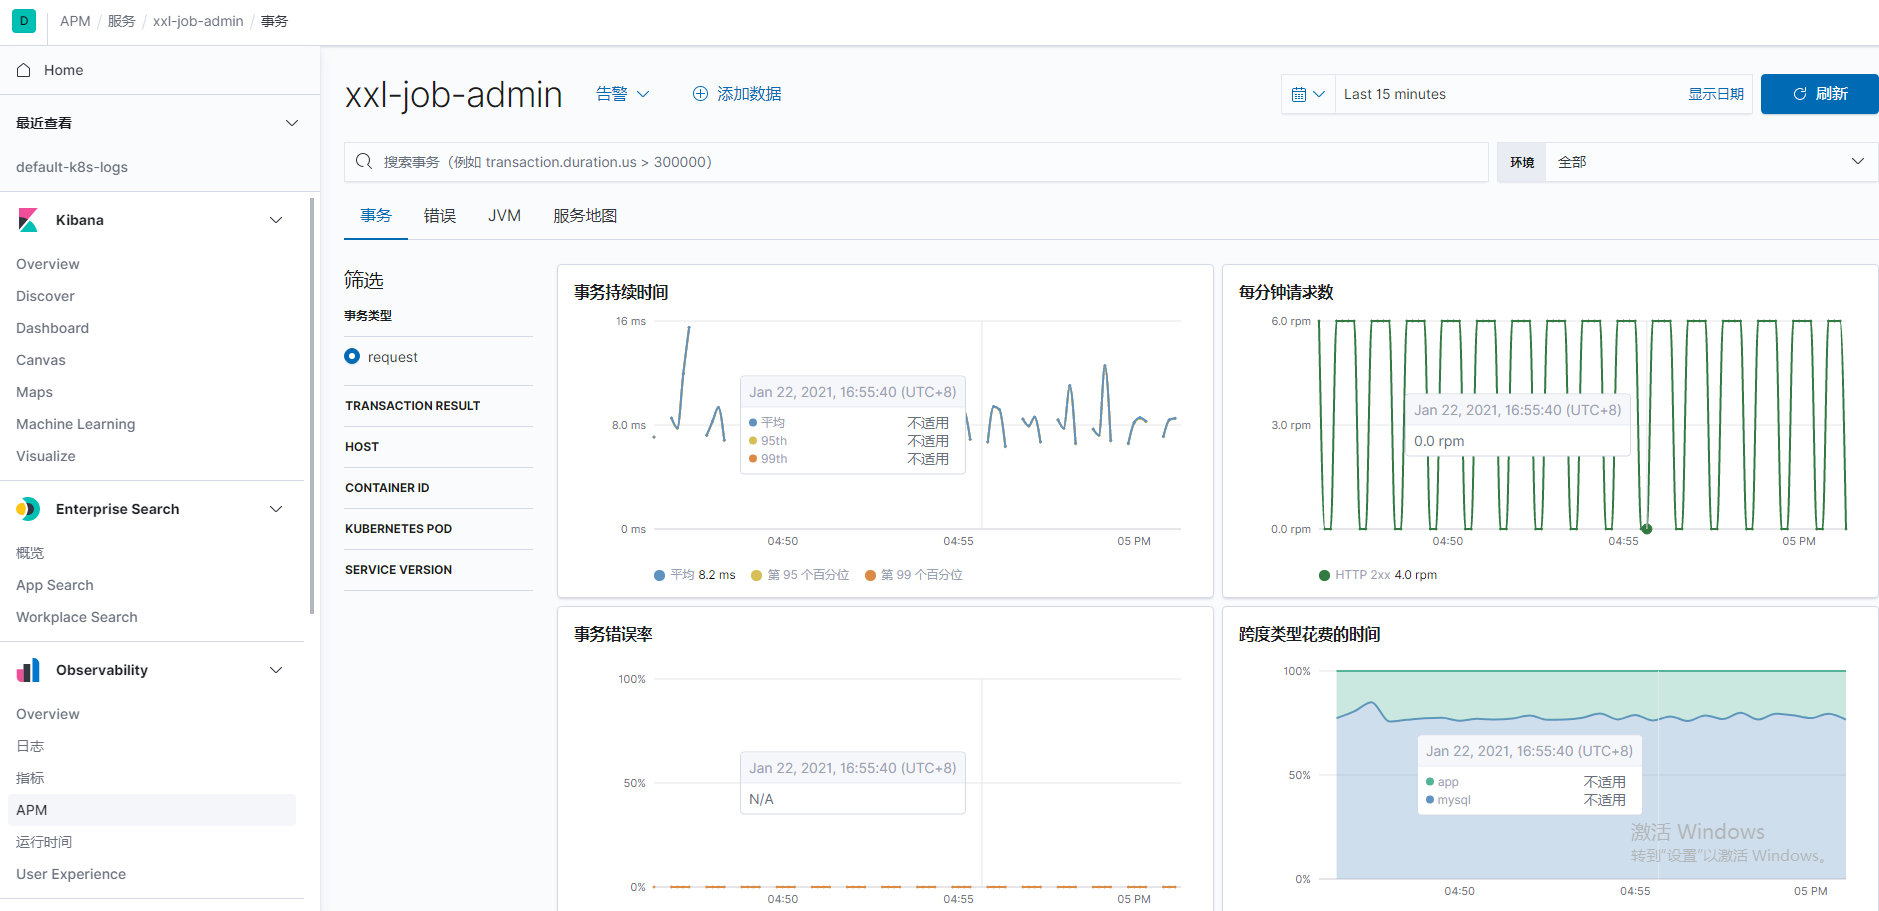
Task: Open 日志 under Observability
Action: [30, 746]
